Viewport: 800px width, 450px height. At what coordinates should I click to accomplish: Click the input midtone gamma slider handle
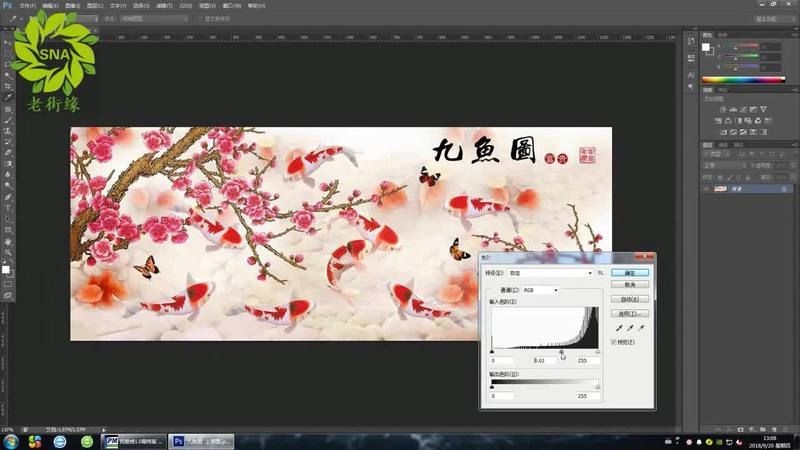pos(561,352)
